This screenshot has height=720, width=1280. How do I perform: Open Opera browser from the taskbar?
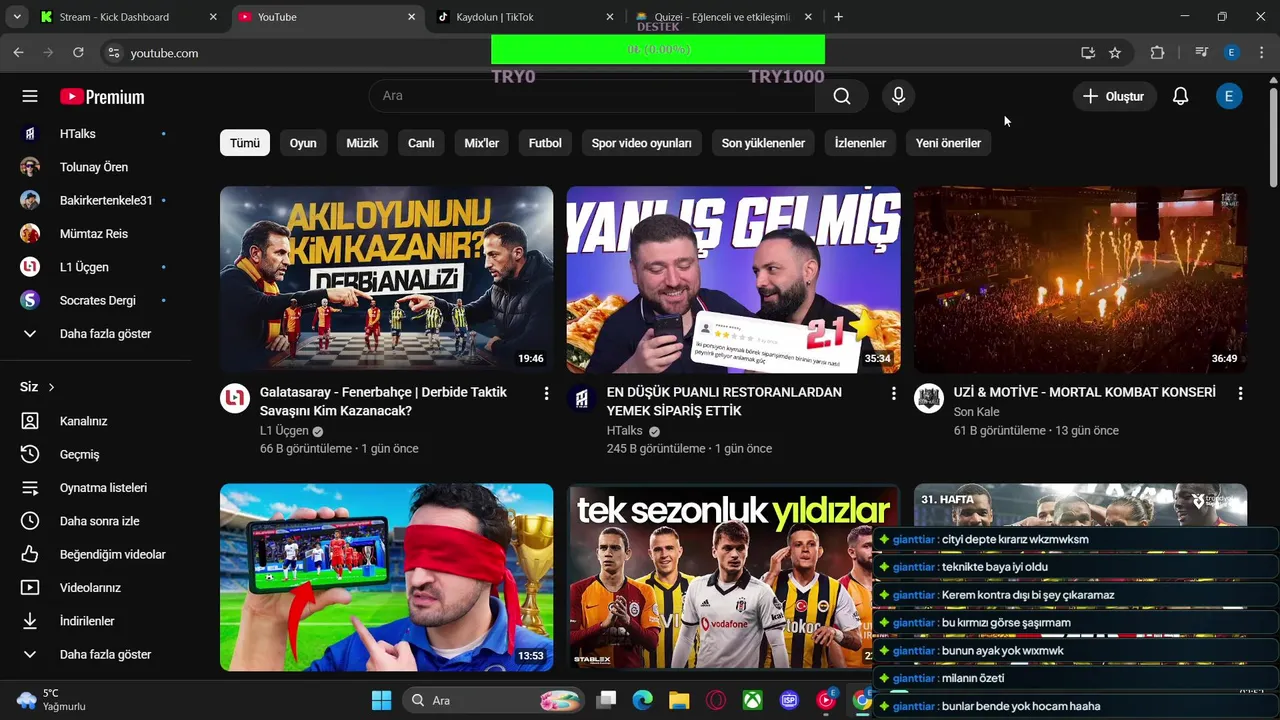click(716, 700)
